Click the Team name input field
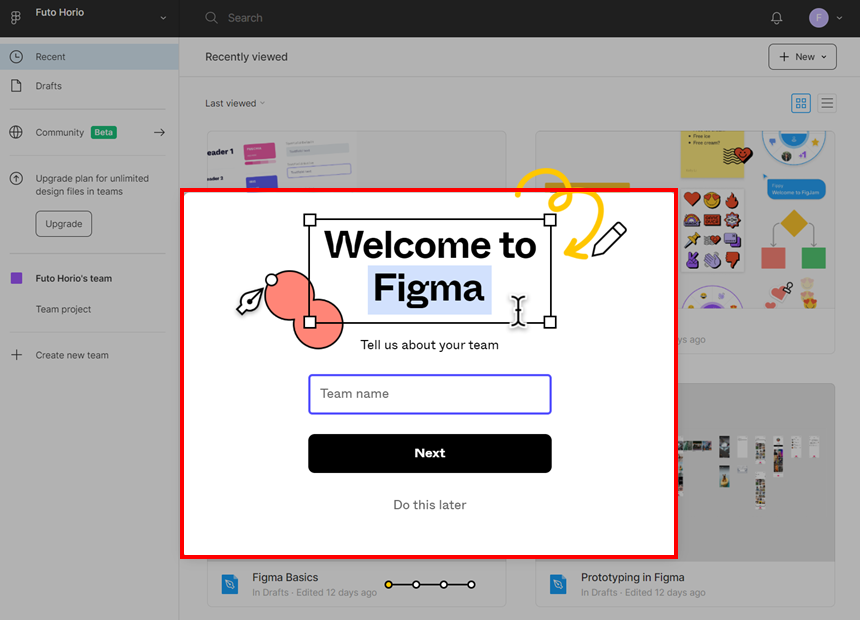Image resolution: width=860 pixels, height=620 pixels. 429,394
